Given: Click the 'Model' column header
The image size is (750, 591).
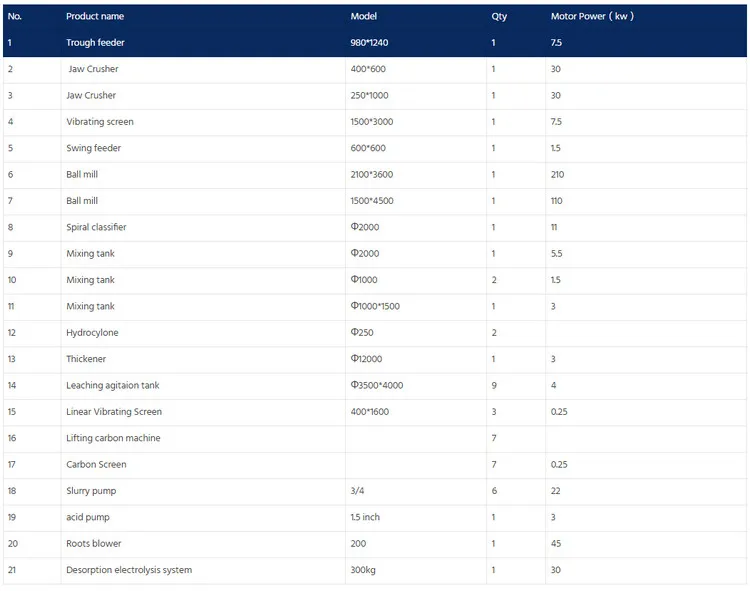Looking at the screenshot, I should click(363, 17).
